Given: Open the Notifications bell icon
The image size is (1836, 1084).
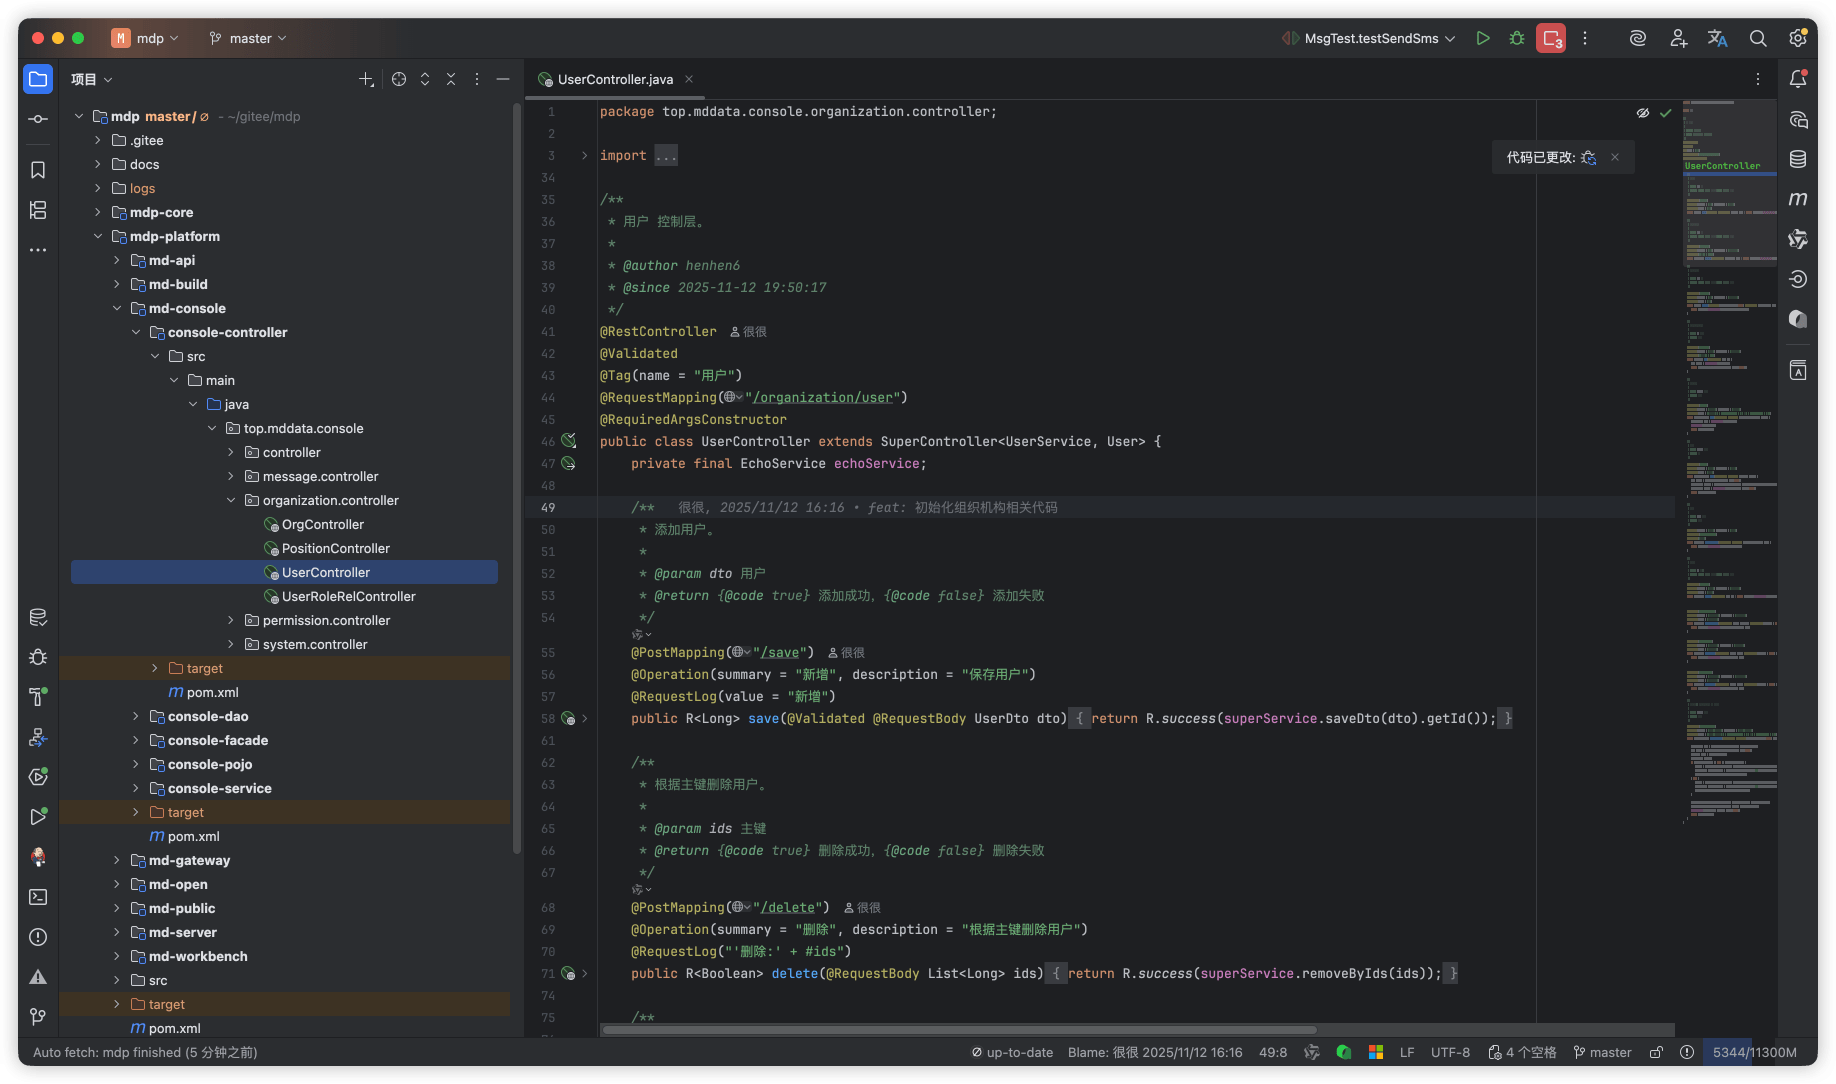Looking at the screenshot, I should (1798, 79).
